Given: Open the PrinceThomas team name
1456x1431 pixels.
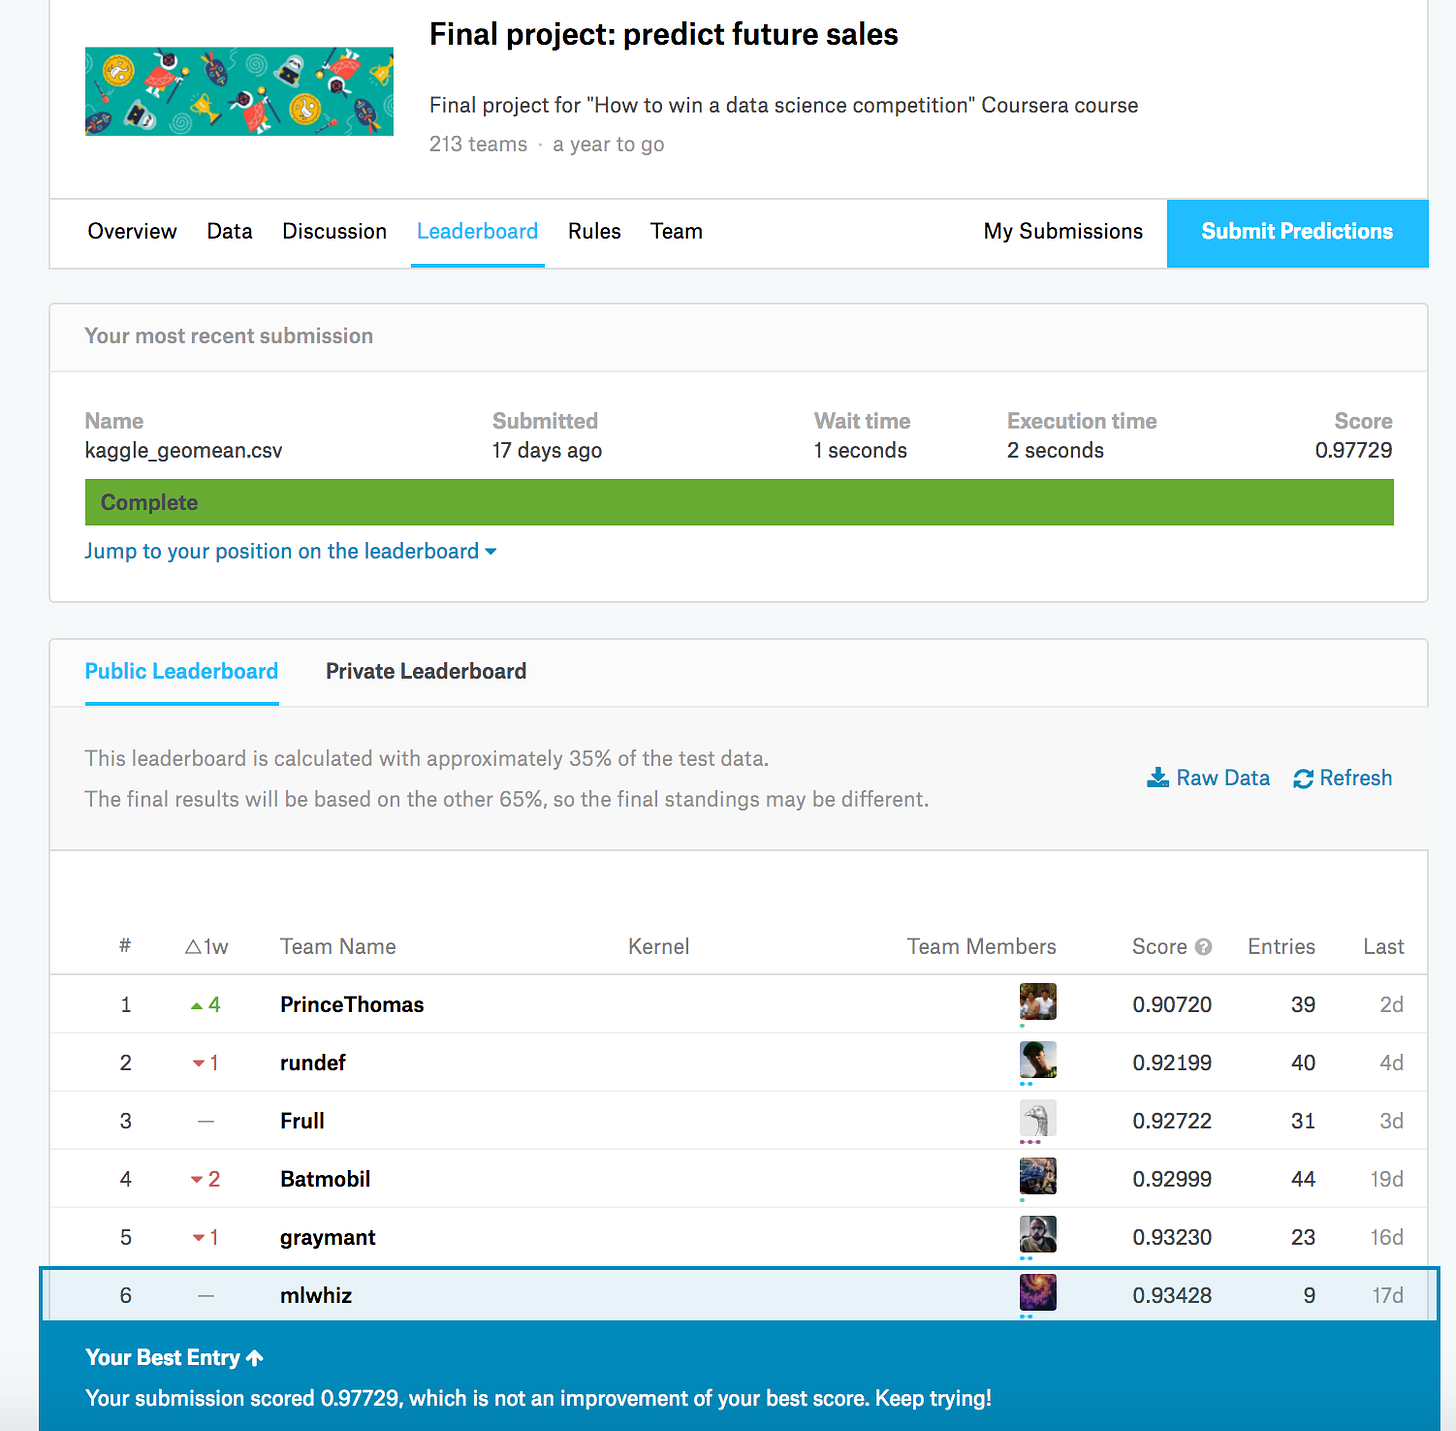Looking at the screenshot, I should pos(352,1005).
